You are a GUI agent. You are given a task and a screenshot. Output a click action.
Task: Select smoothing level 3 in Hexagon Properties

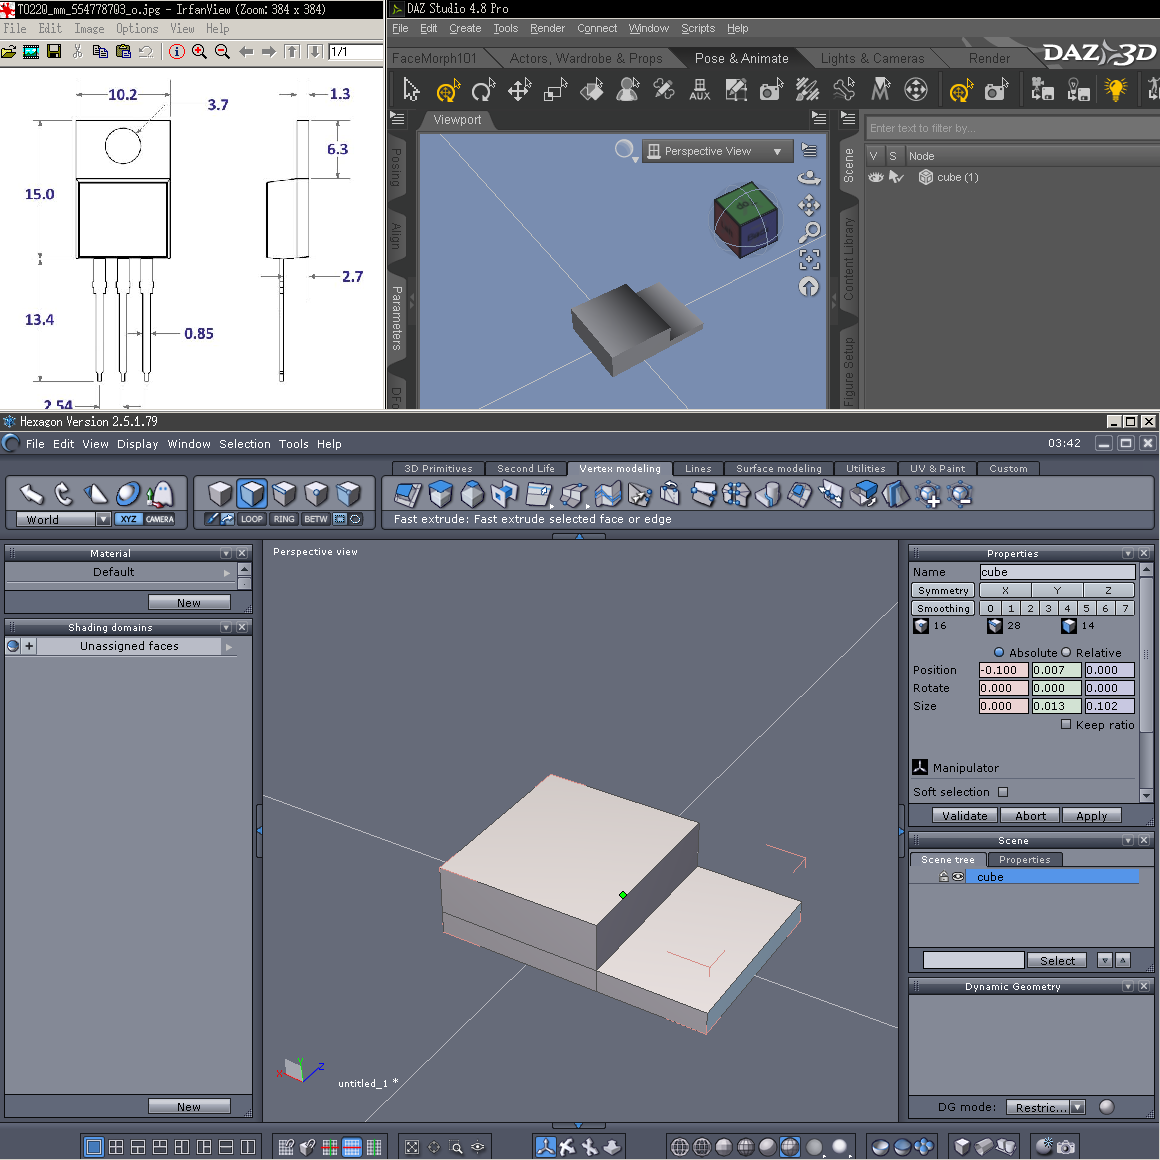(1048, 608)
